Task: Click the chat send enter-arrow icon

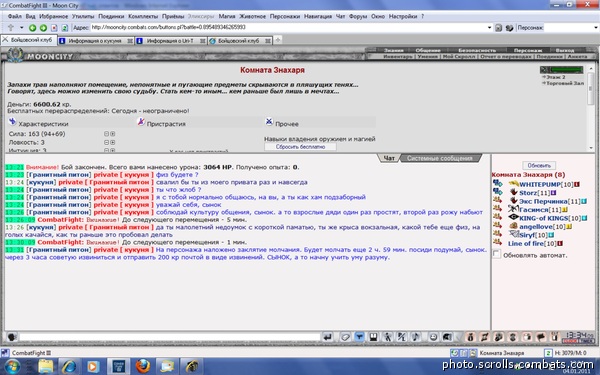Action: coord(328,337)
